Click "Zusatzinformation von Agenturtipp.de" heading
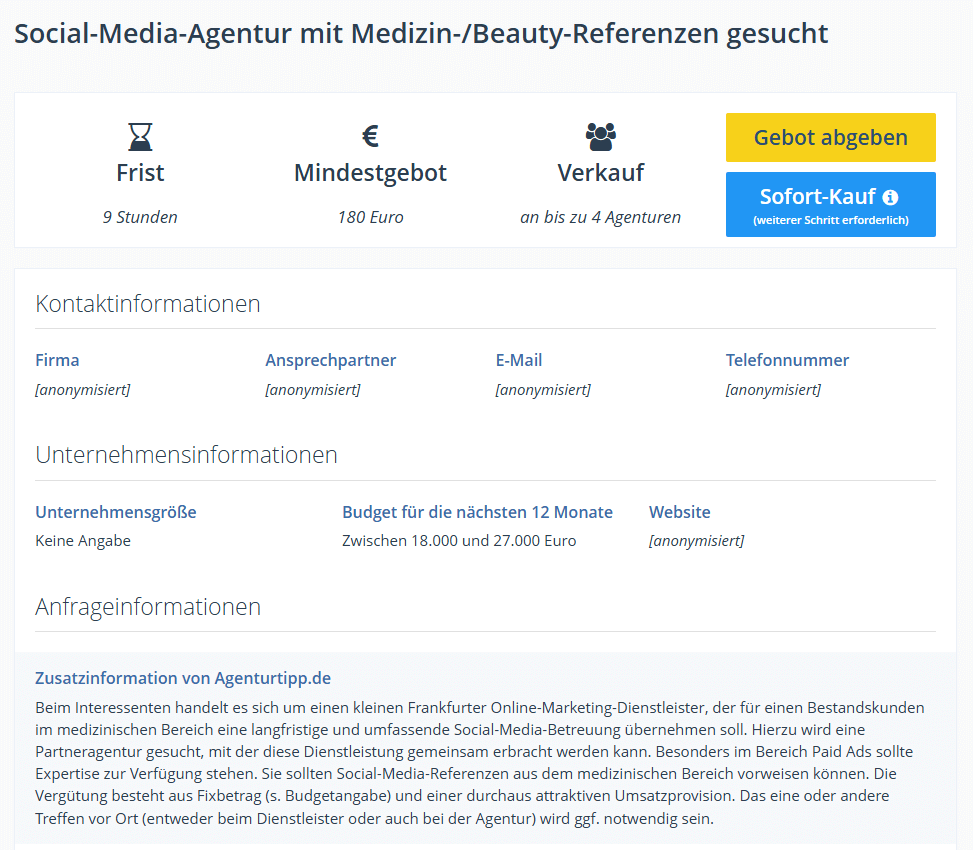Viewport: 973px width, 850px height. [x=183, y=678]
